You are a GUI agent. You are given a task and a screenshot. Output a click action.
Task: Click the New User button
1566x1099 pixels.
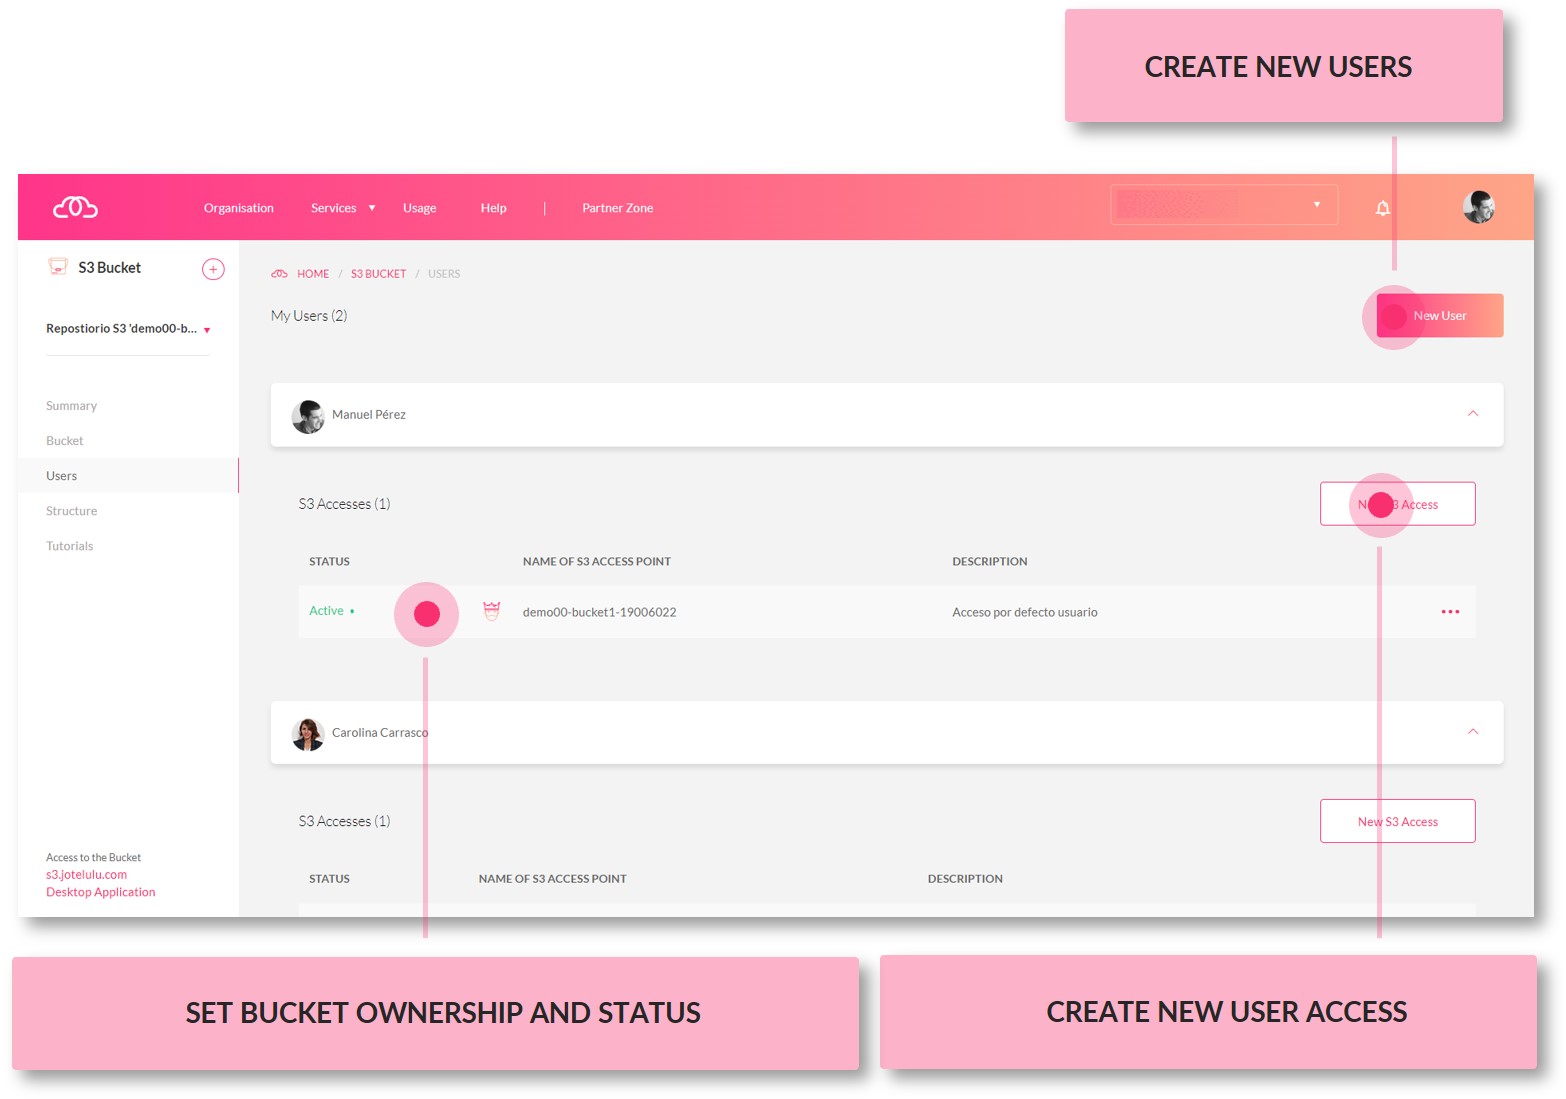coord(1439,315)
